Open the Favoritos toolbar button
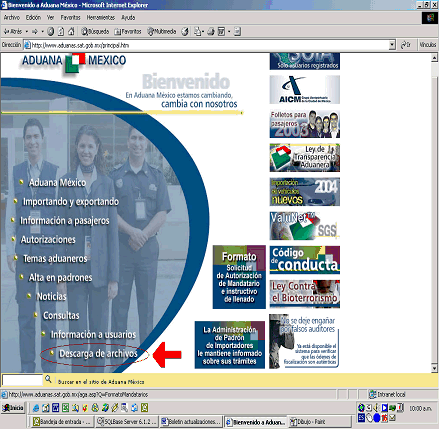The height and width of the screenshot is (429, 439). [128, 32]
